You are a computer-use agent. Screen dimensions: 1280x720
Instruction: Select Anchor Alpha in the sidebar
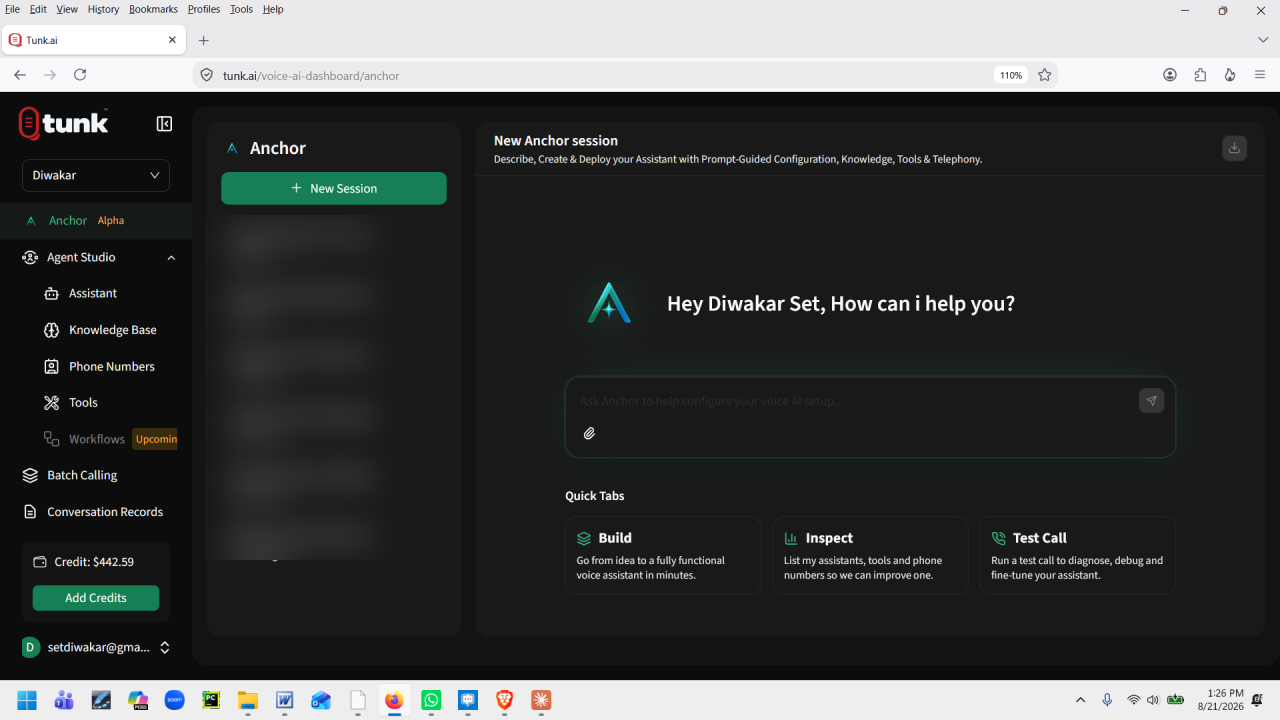coord(96,221)
